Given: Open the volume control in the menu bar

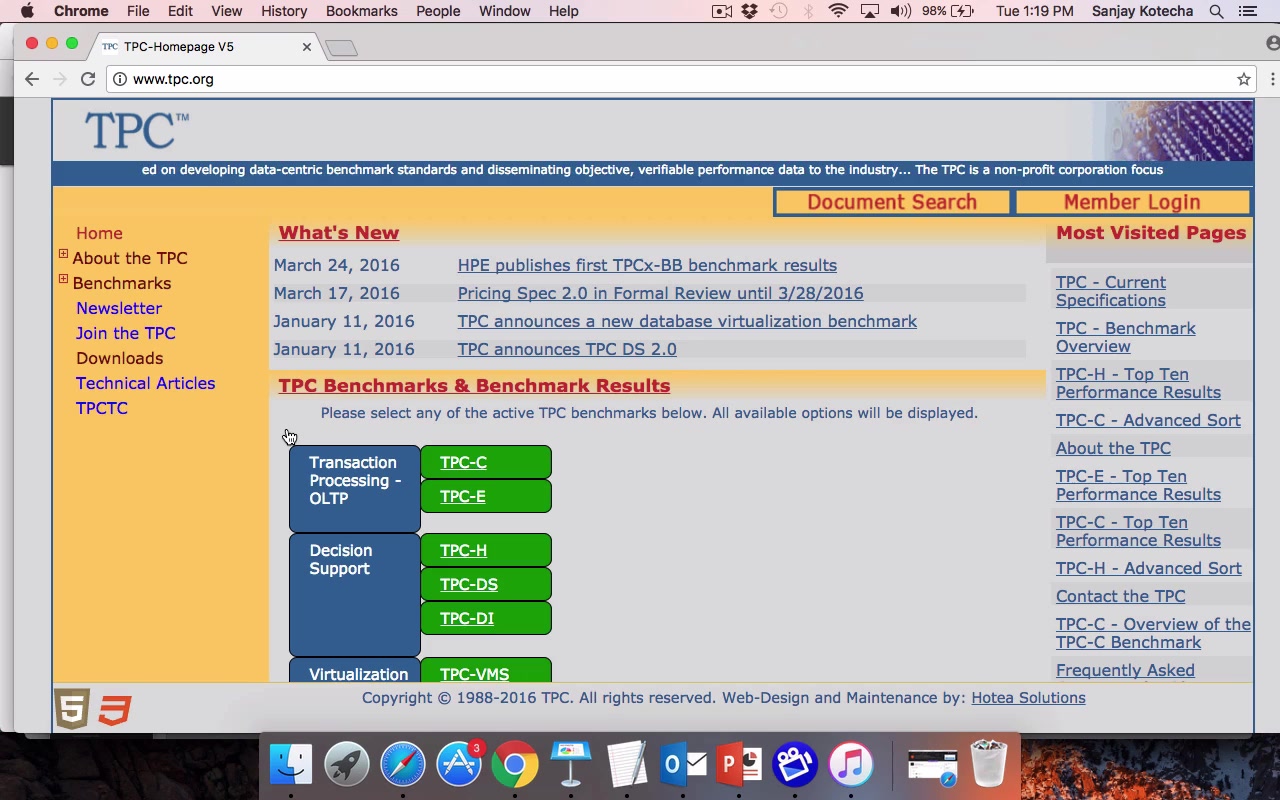Looking at the screenshot, I should [900, 11].
